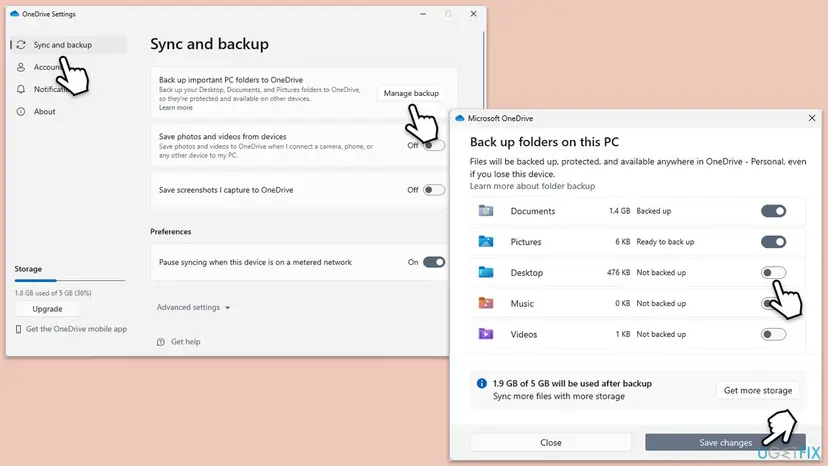
Task: Click Save changes button
Action: pyautogui.click(x=726, y=443)
